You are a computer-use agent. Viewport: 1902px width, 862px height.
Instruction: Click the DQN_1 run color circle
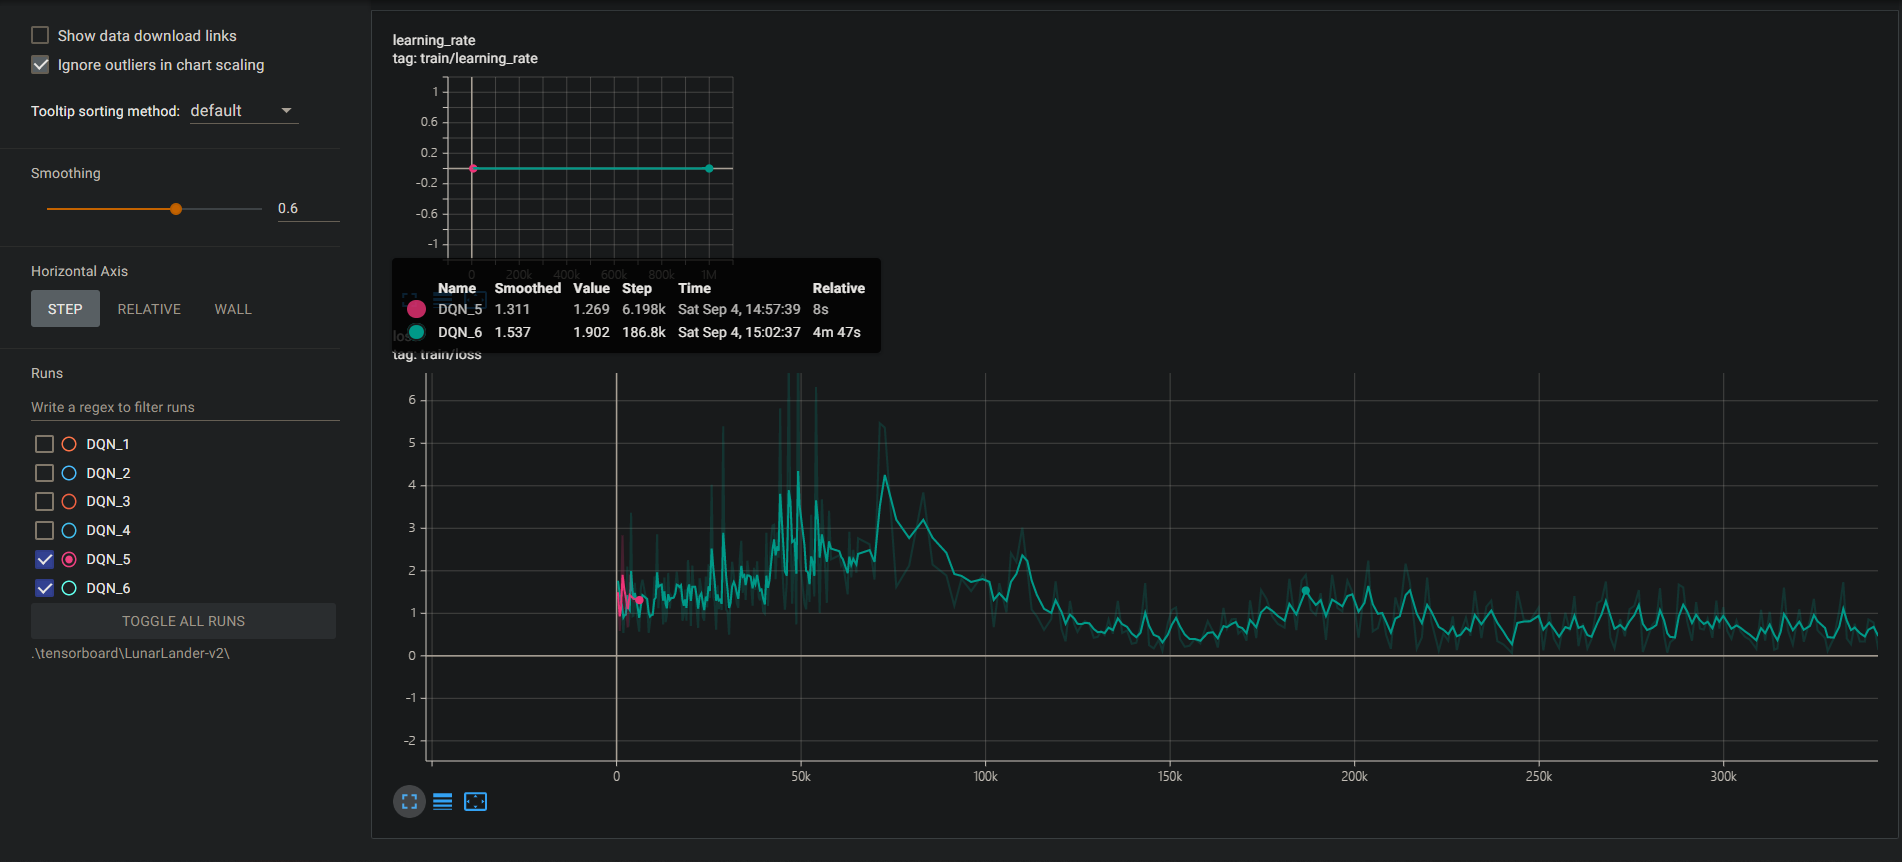pyautogui.click(x=69, y=444)
